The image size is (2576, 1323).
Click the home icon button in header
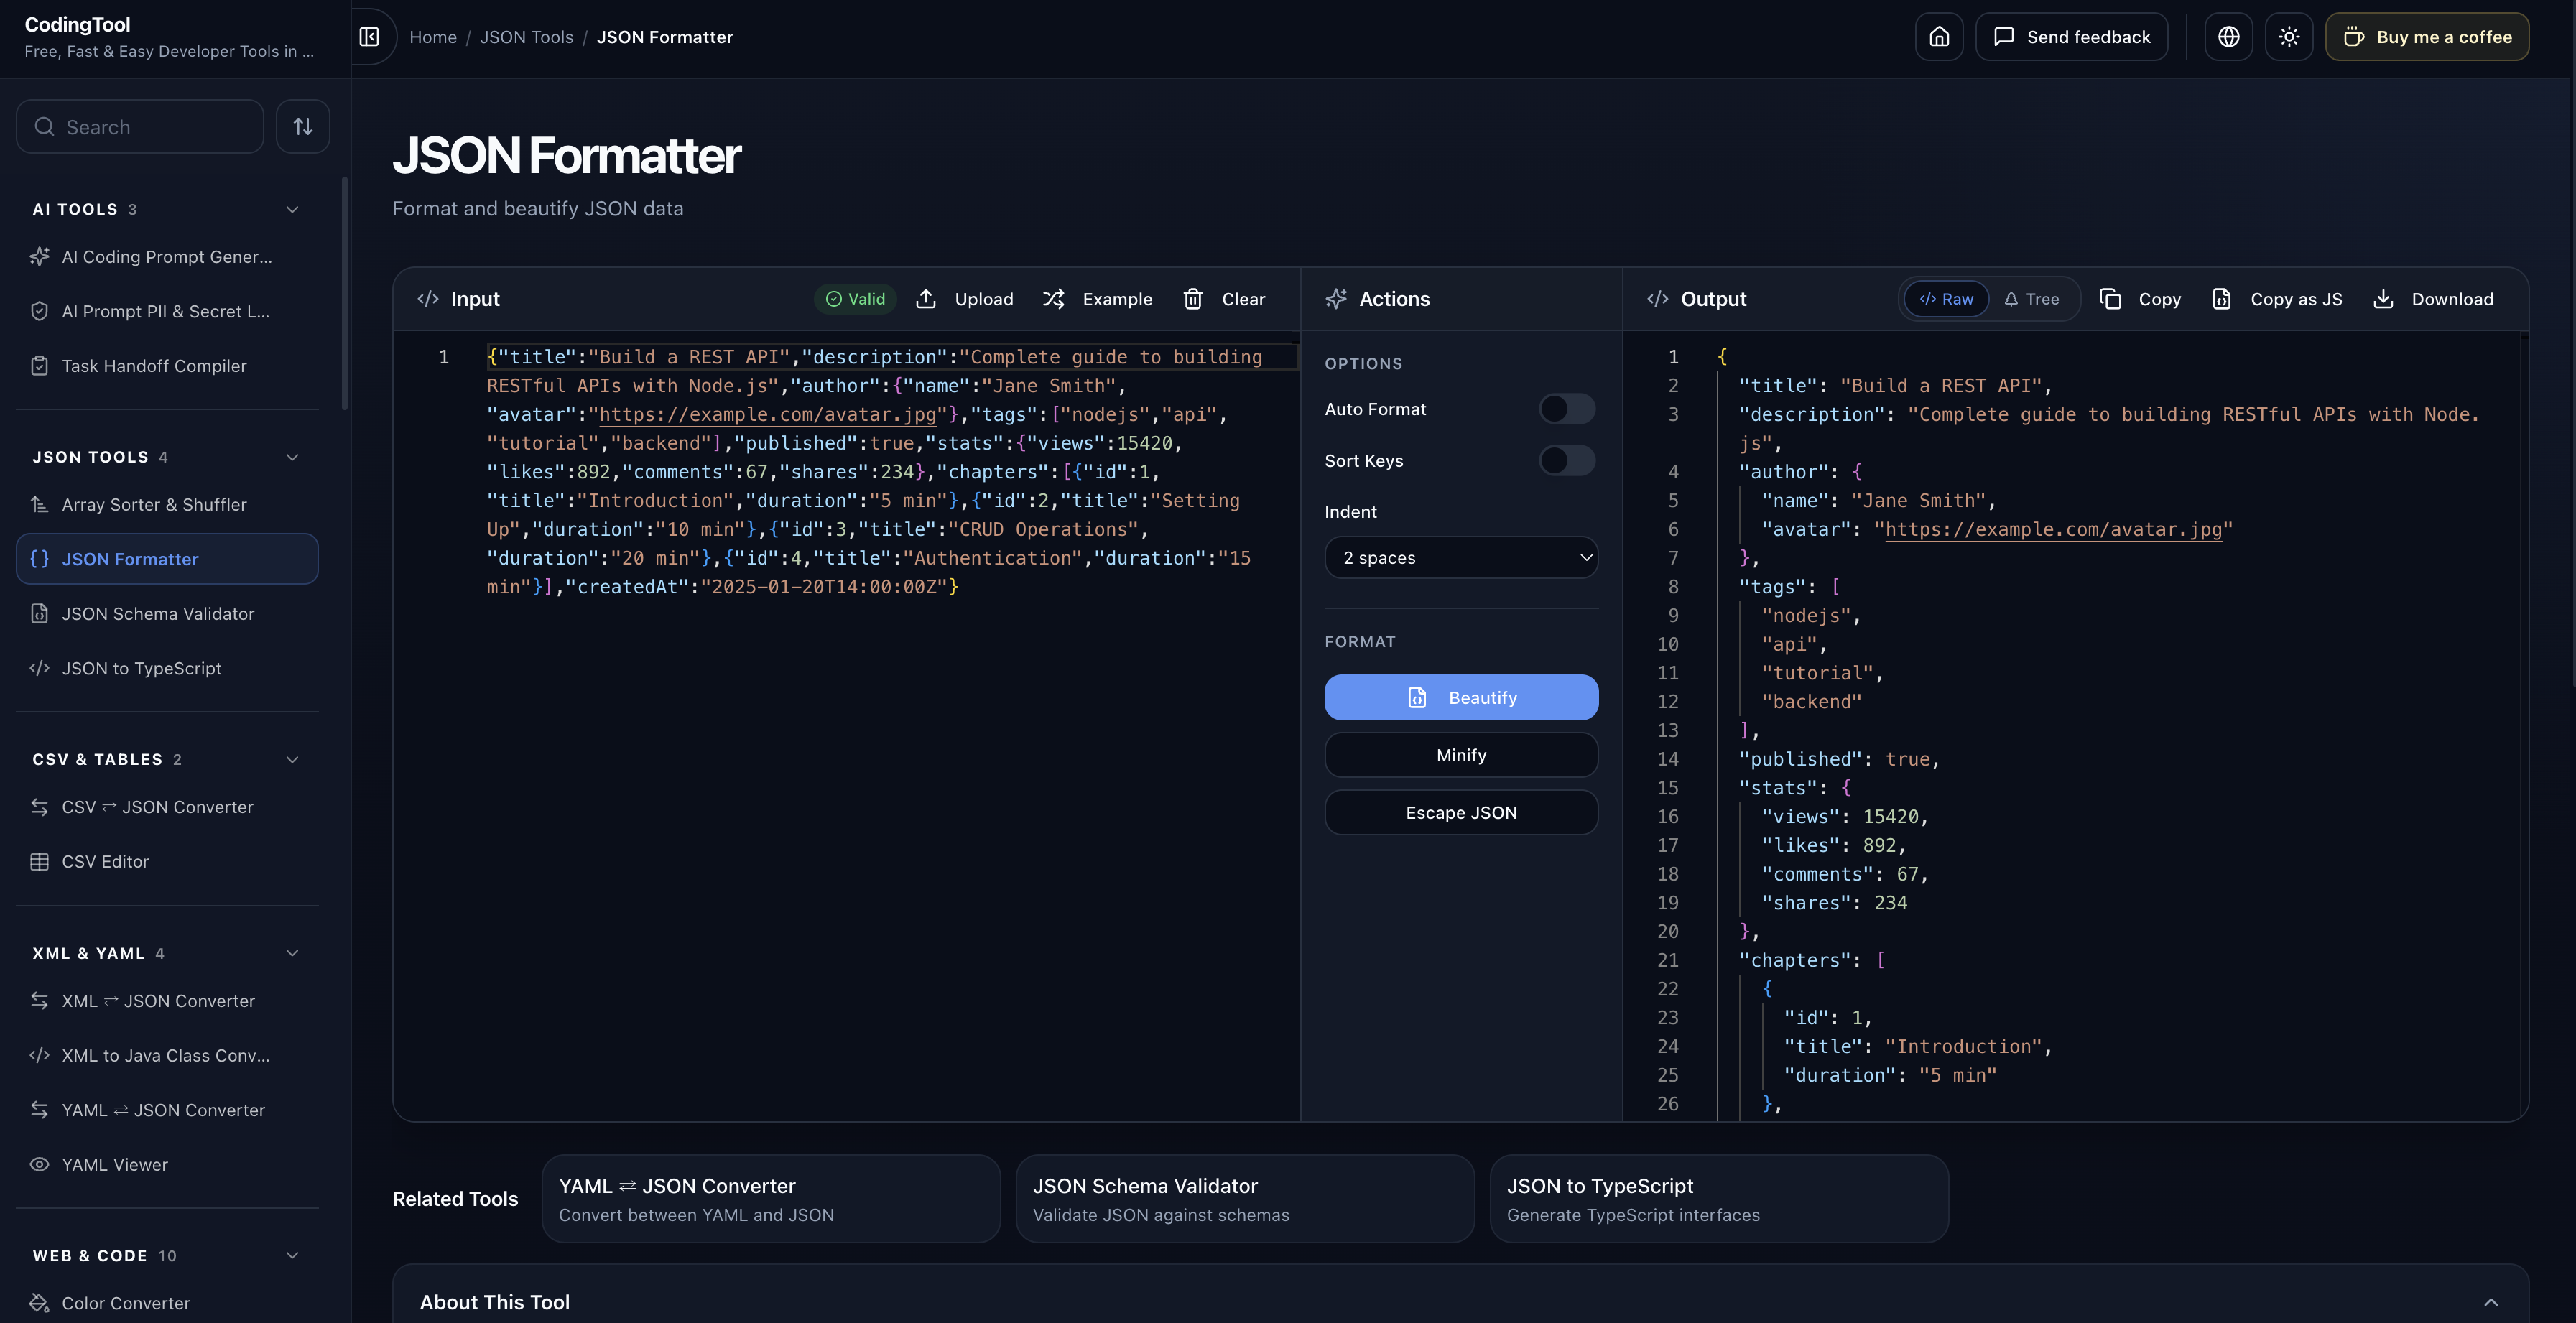[x=1939, y=37]
